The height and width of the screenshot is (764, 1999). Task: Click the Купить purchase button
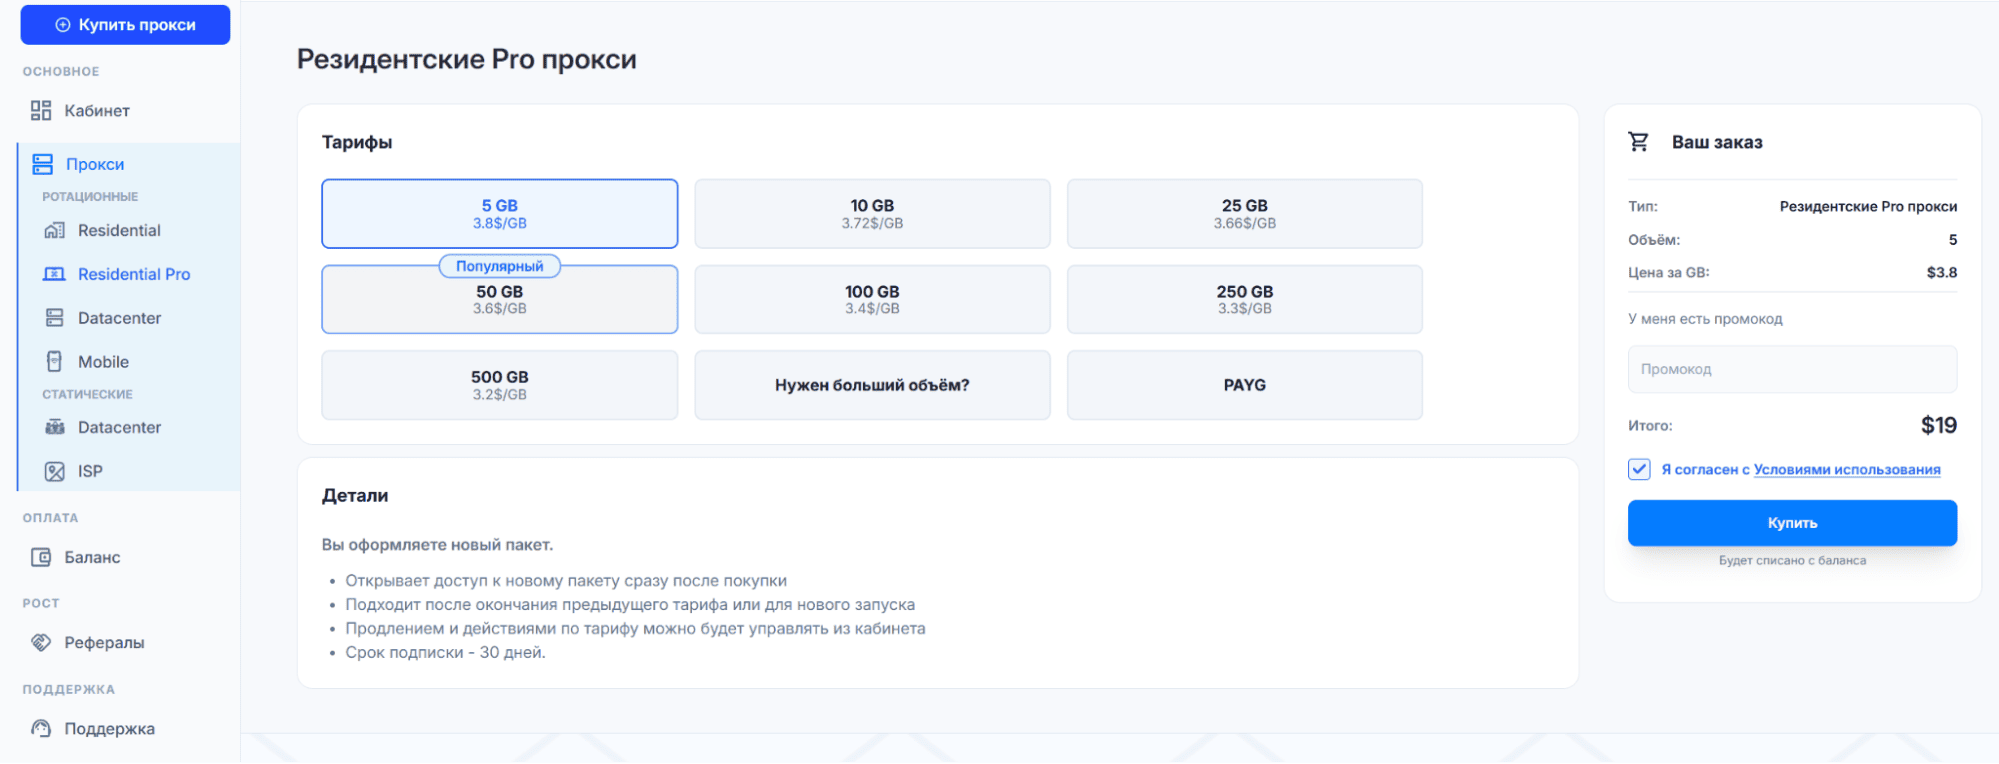[x=1792, y=523]
